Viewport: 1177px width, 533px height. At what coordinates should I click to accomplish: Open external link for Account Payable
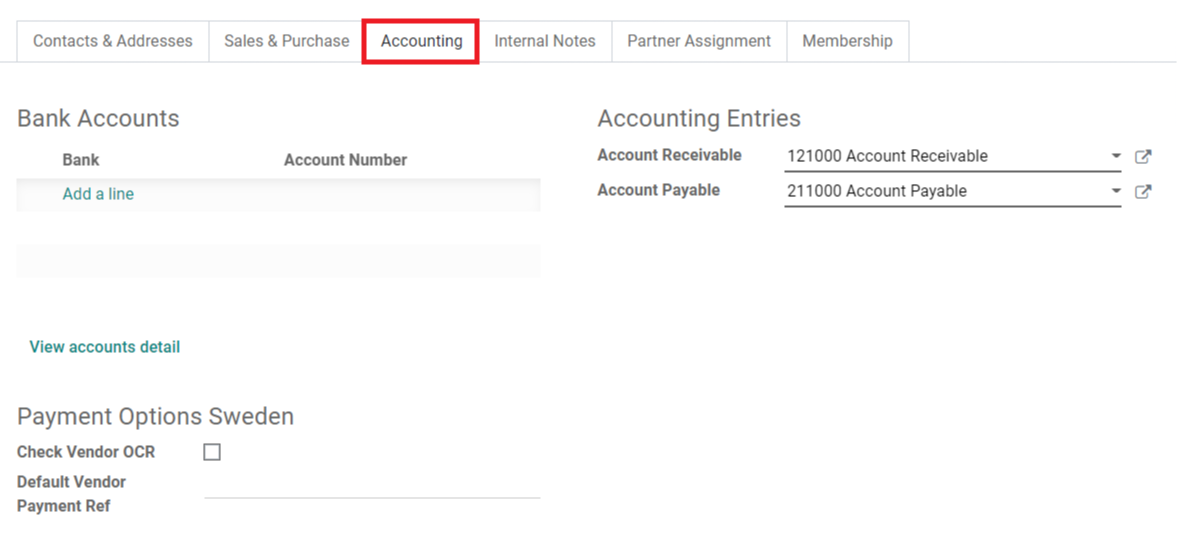pos(1143,192)
